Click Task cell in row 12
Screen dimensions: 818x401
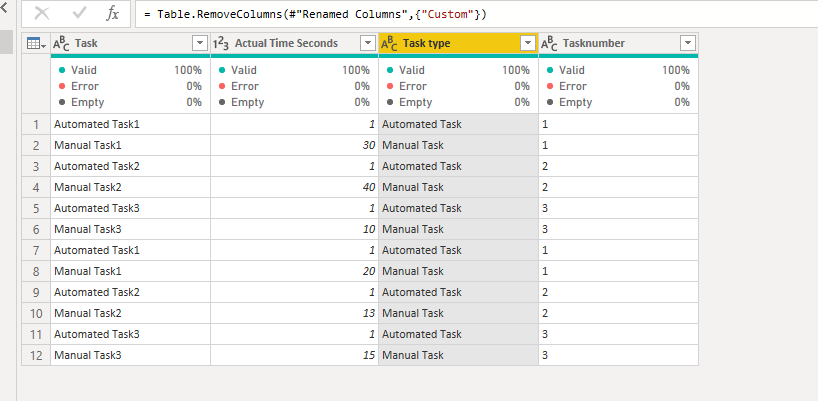(x=130, y=355)
